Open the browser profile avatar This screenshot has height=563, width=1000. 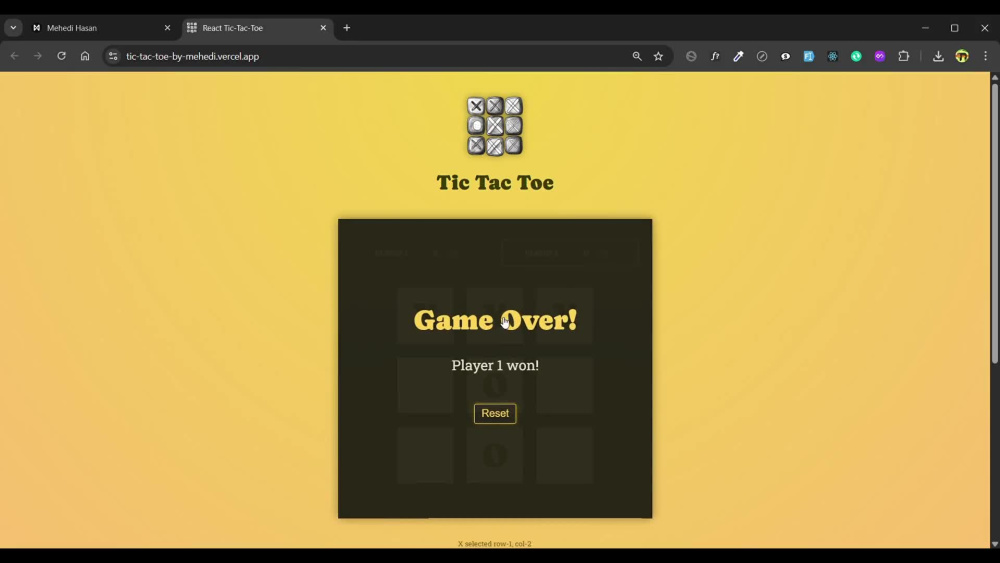click(962, 56)
